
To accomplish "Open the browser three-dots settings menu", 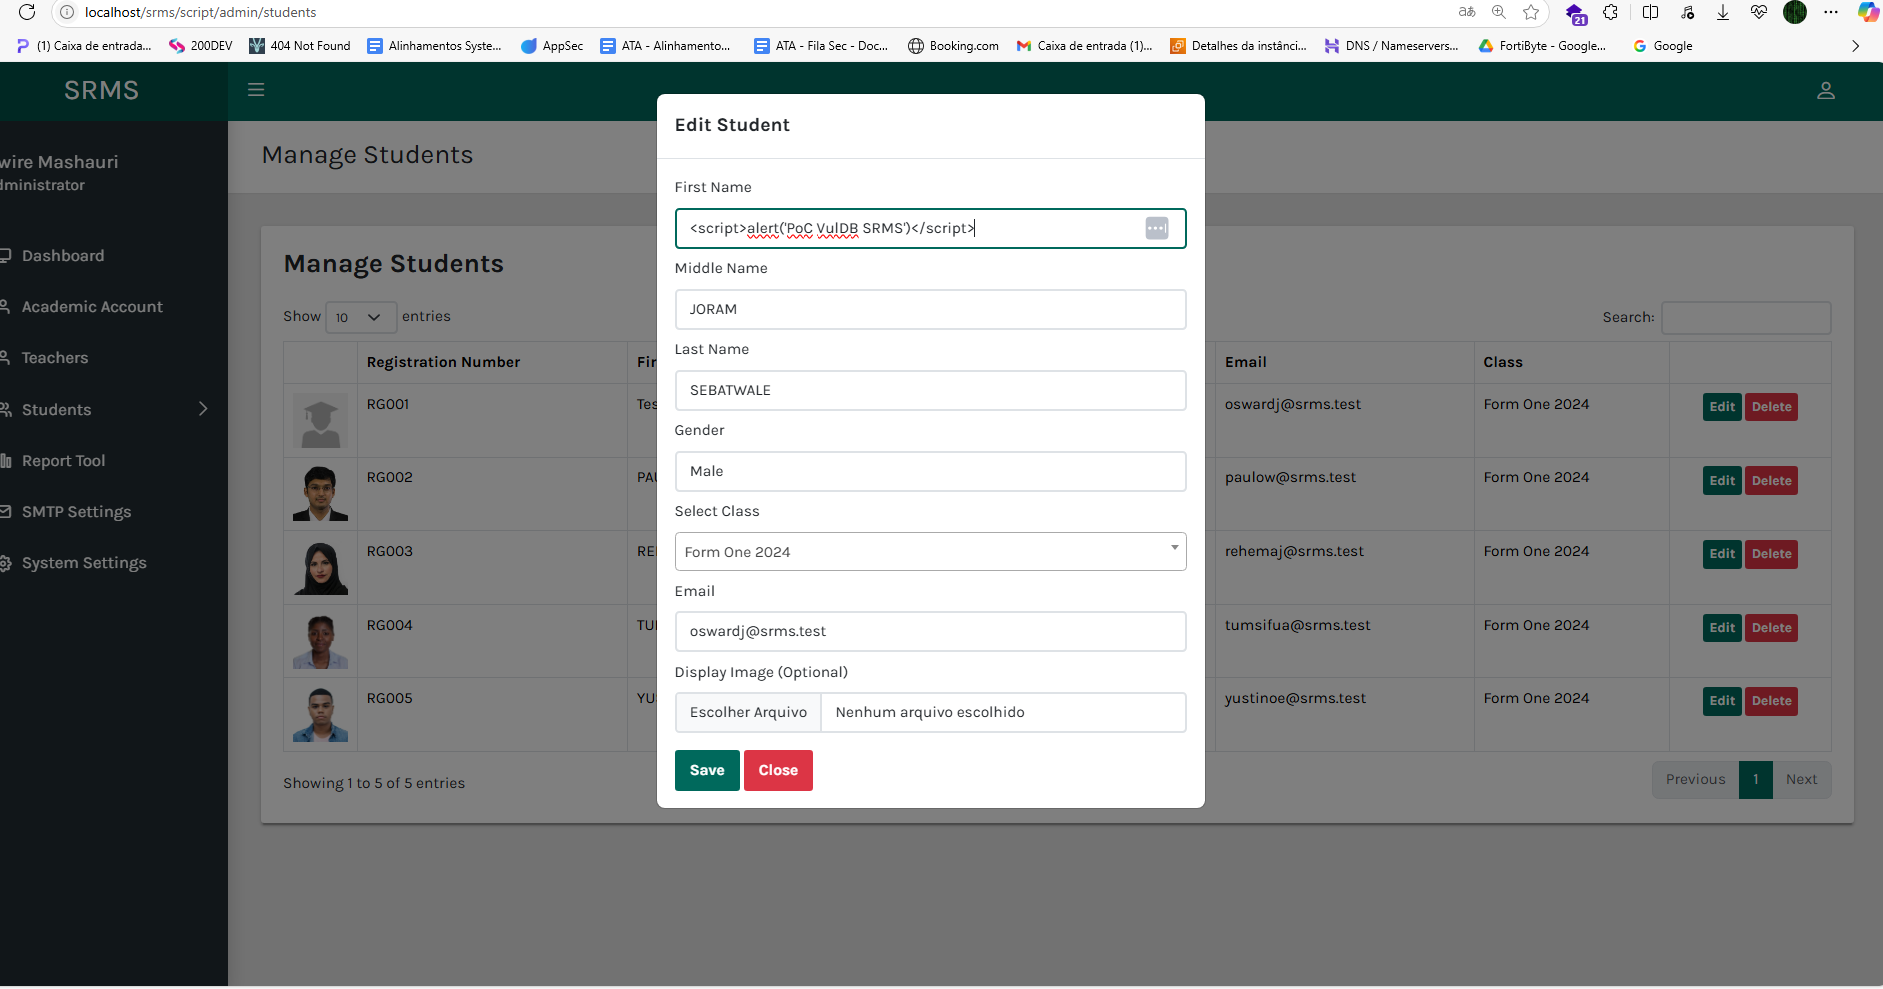I will click(1831, 12).
